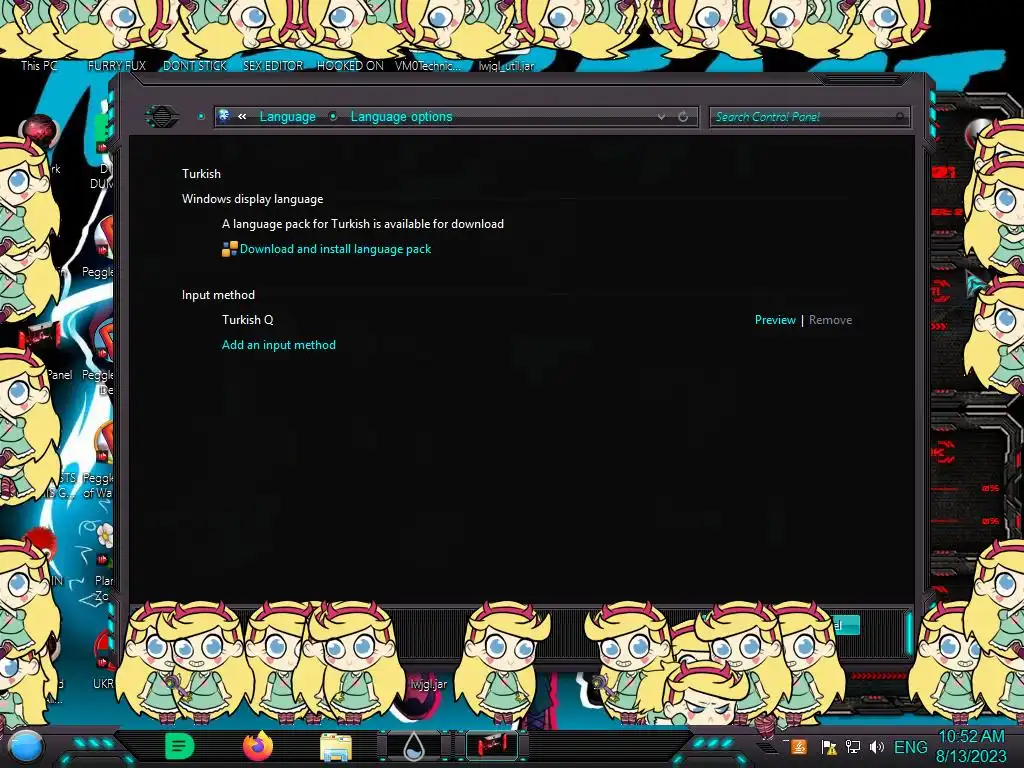
Task: Select the lwjgl_util.jar desktop file
Action: point(506,65)
